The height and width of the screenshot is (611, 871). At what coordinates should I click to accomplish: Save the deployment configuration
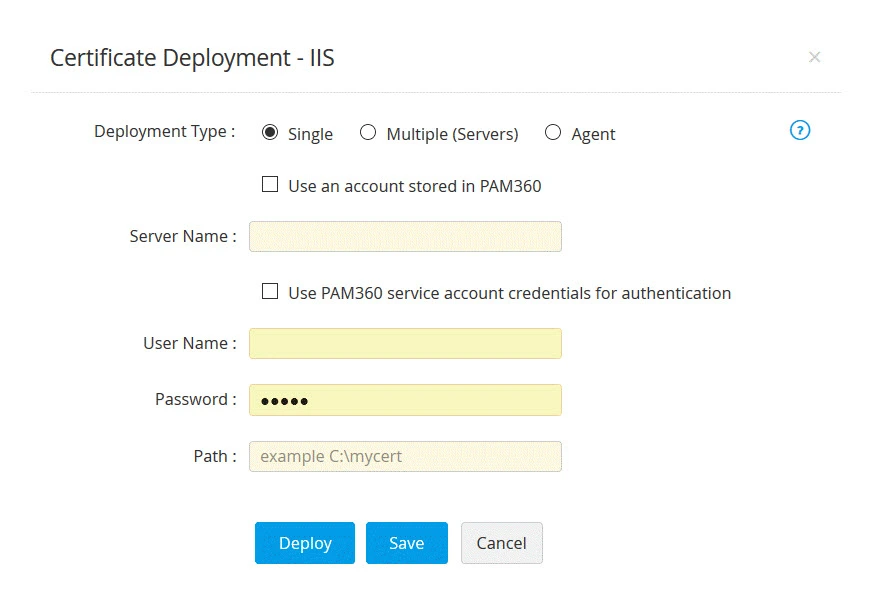(406, 543)
